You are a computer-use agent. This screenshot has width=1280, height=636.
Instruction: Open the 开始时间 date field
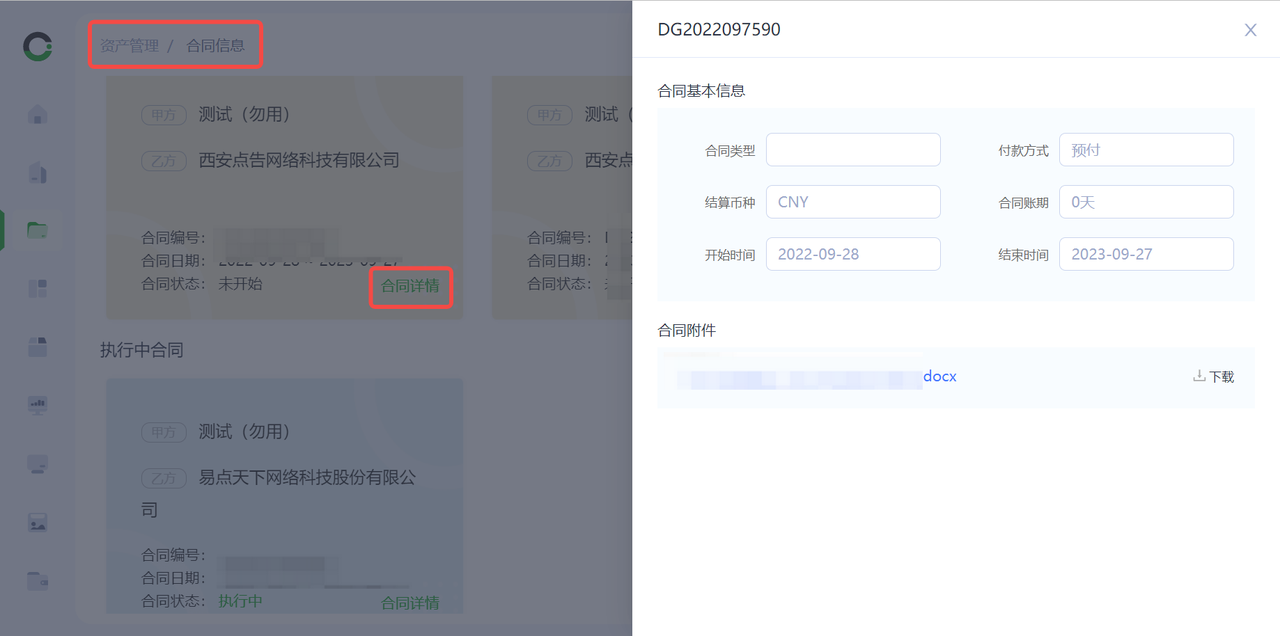click(853, 254)
